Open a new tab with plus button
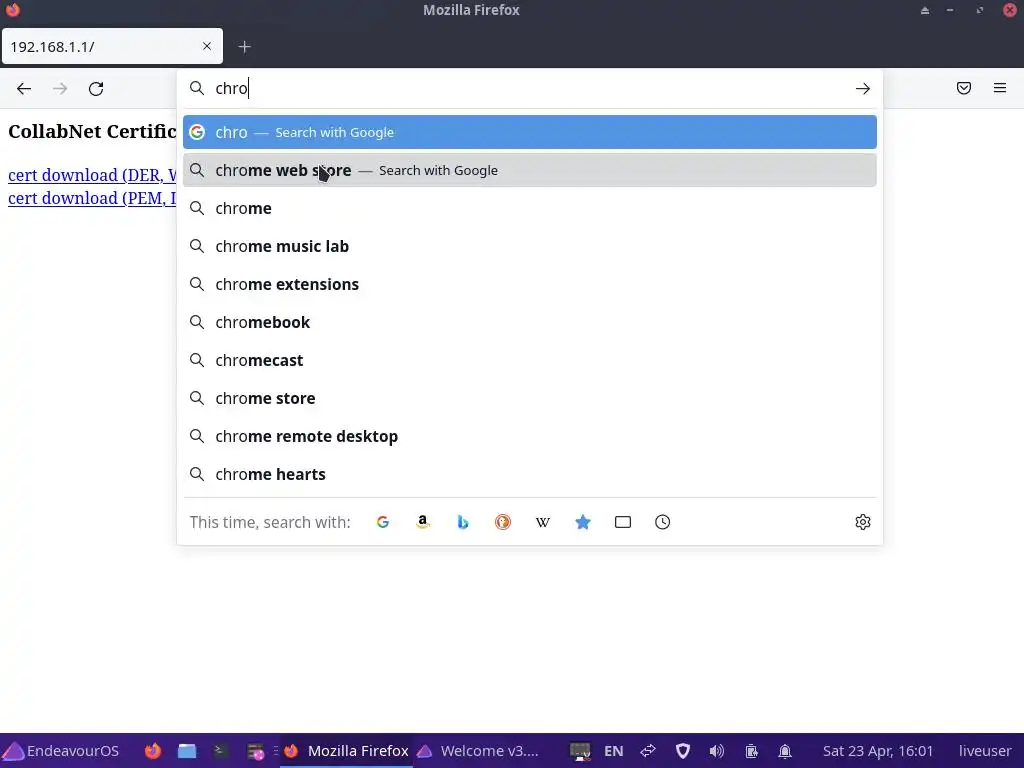 coord(244,47)
